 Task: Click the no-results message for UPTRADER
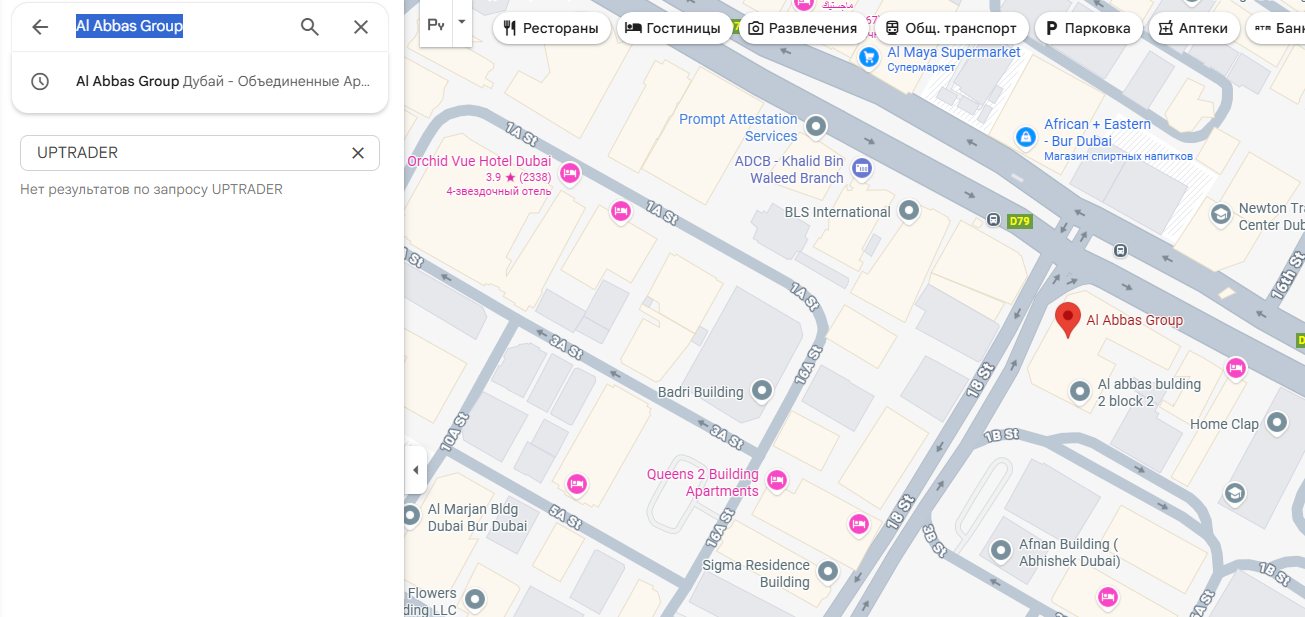(x=151, y=189)
